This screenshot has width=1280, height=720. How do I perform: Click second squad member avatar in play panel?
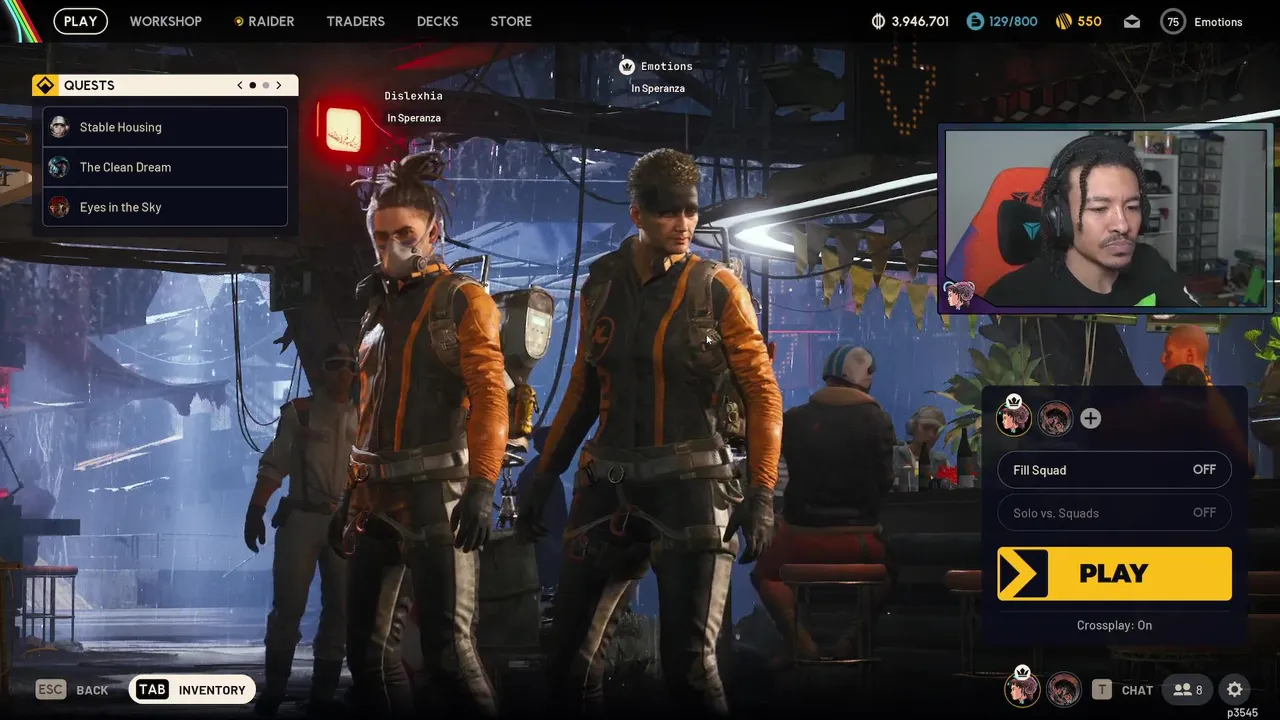point(1055,419)
